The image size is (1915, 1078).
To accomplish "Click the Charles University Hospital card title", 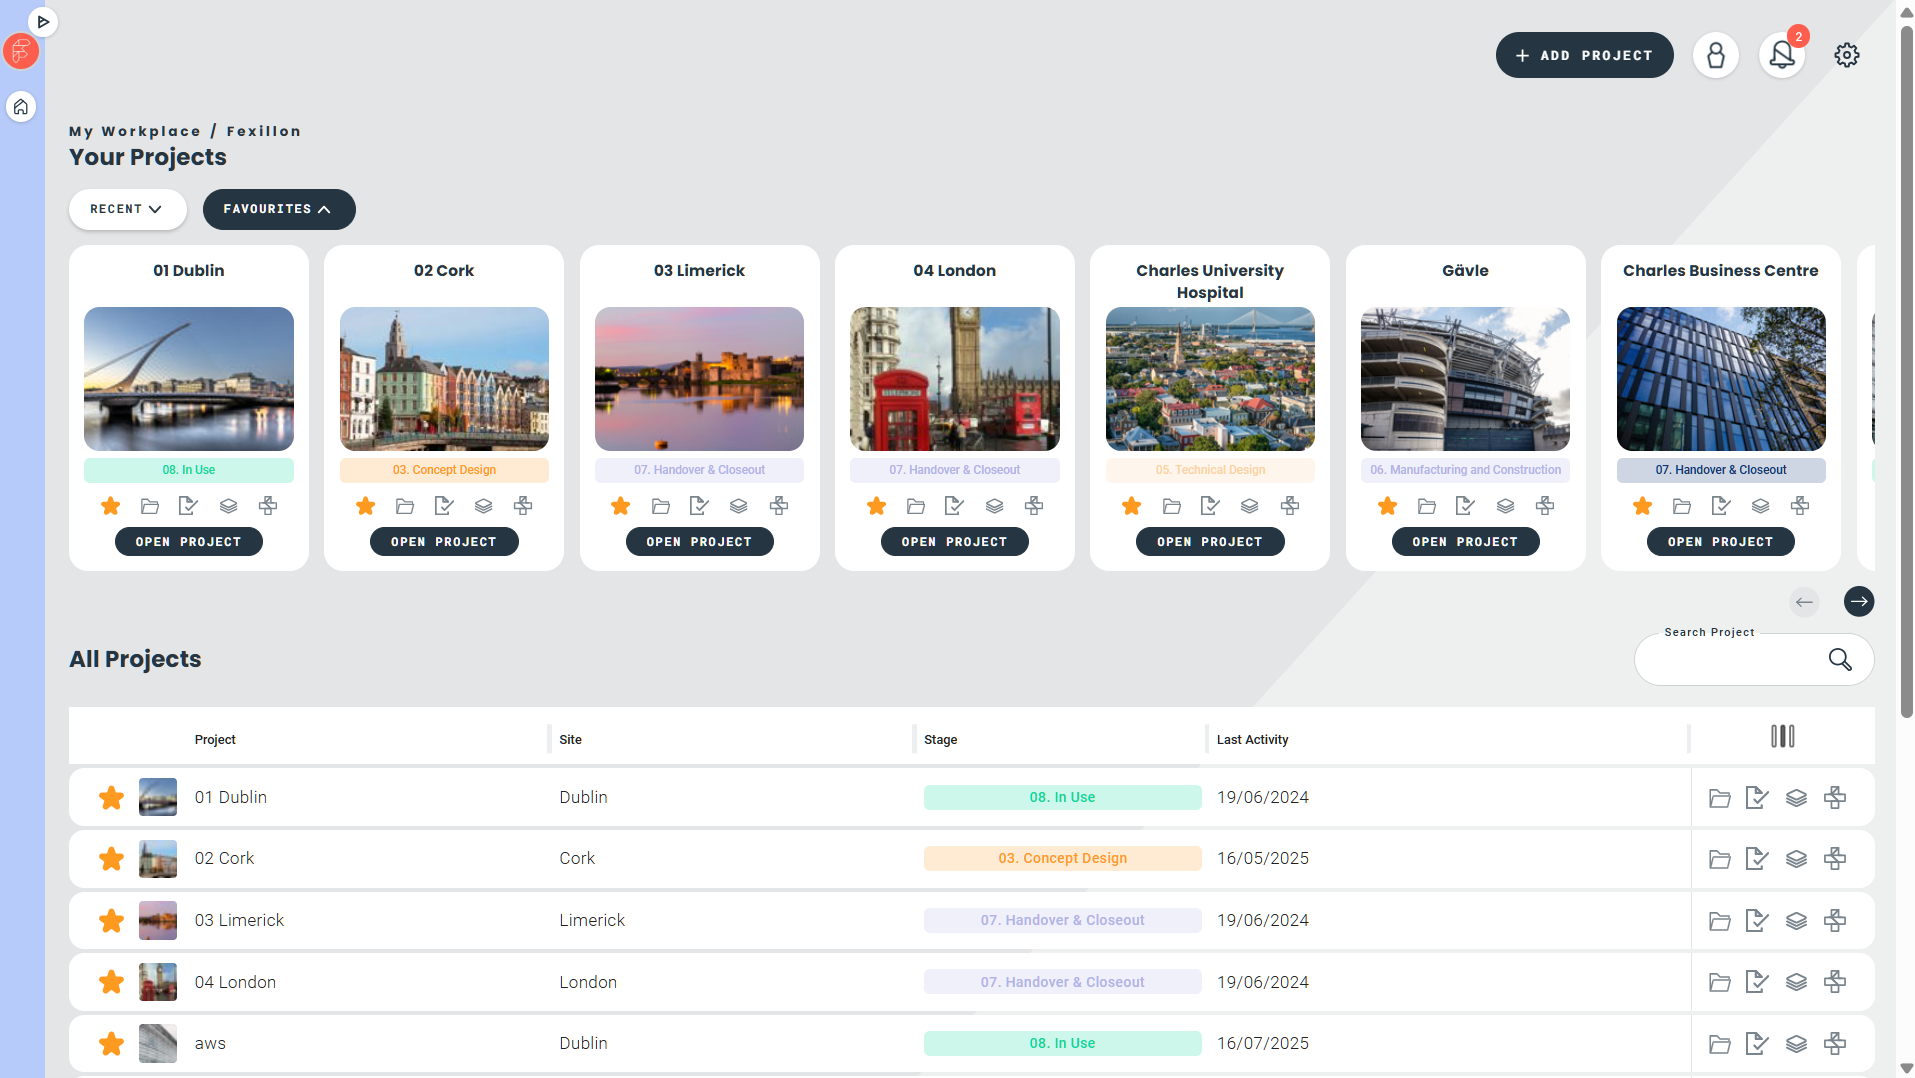I will point(1210,281).
